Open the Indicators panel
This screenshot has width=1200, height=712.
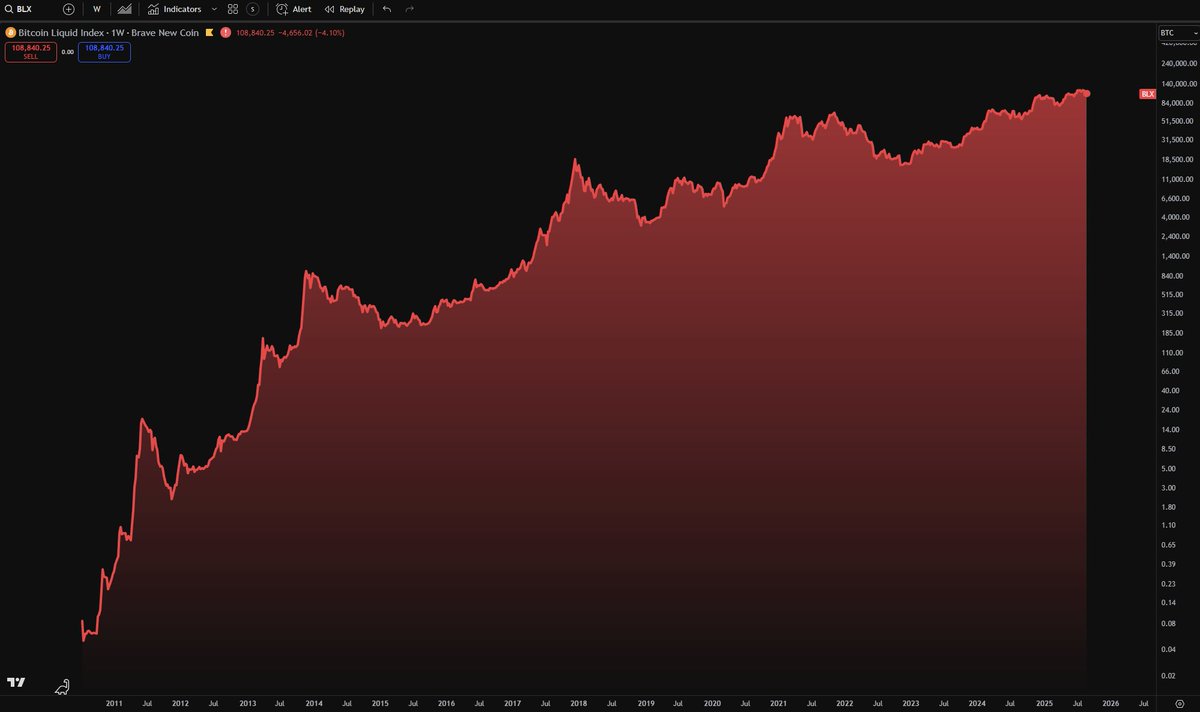click(x=174, y=9)
